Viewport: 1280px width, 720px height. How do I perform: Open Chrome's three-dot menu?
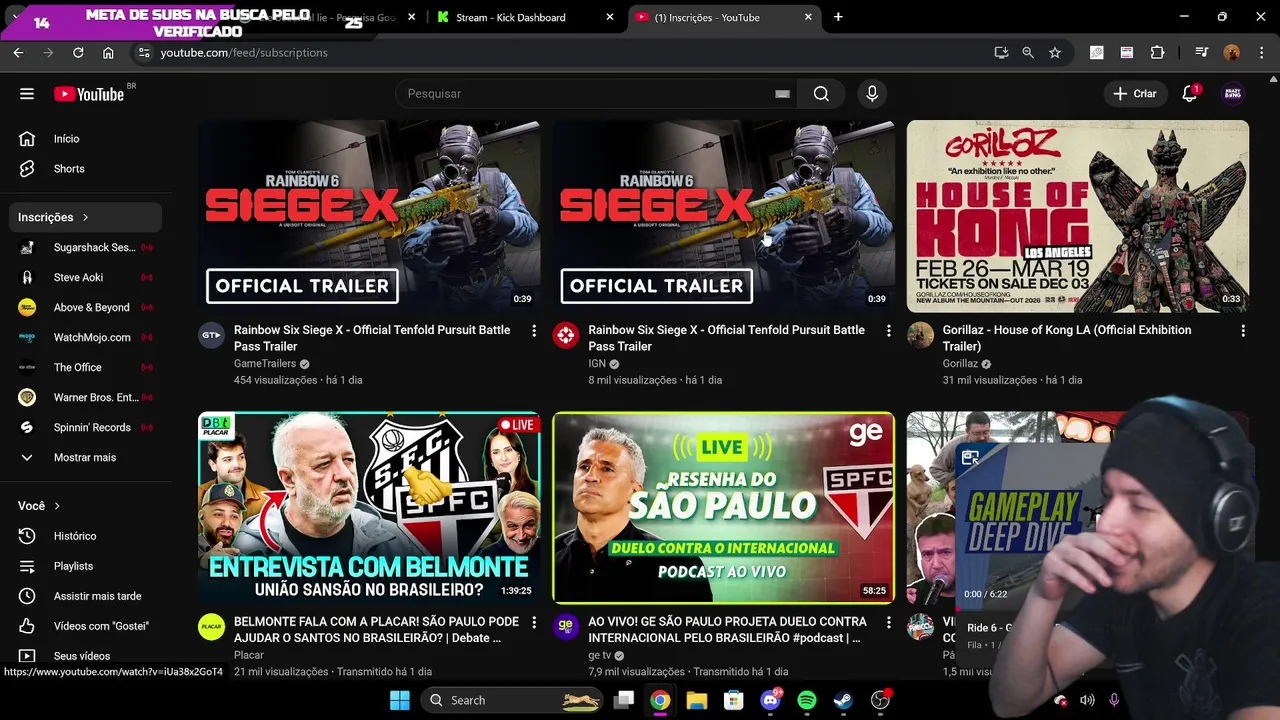[1261, 53]
